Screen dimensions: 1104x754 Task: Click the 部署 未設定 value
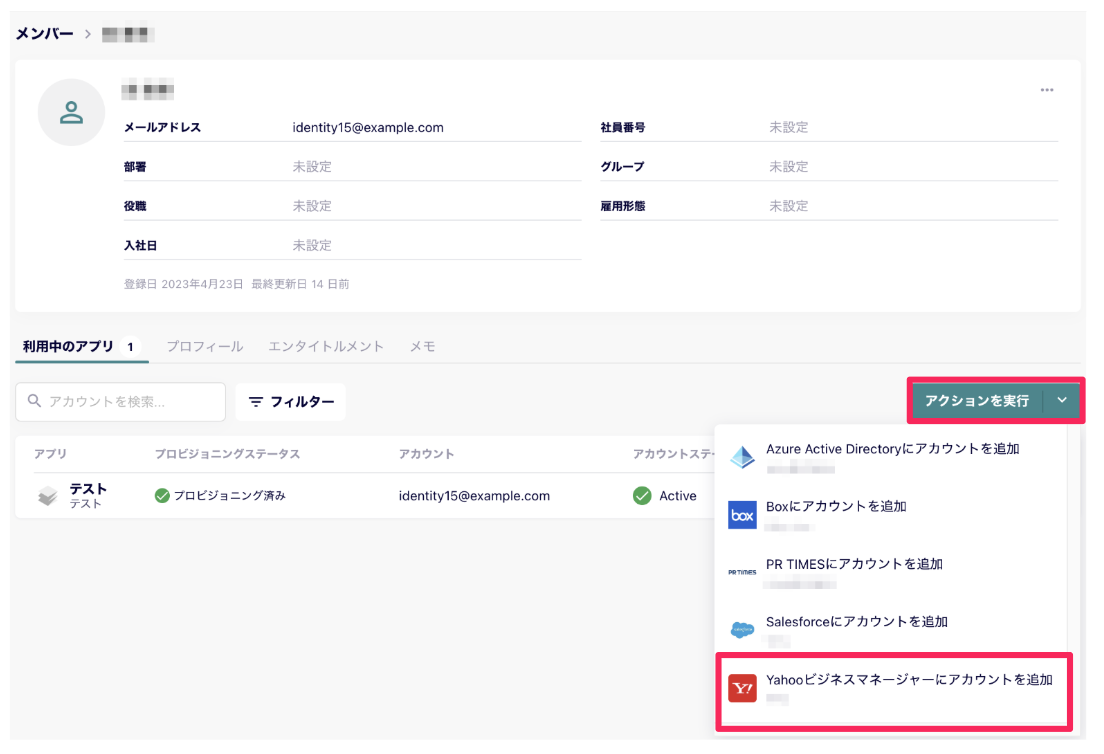tap(312, 167)
